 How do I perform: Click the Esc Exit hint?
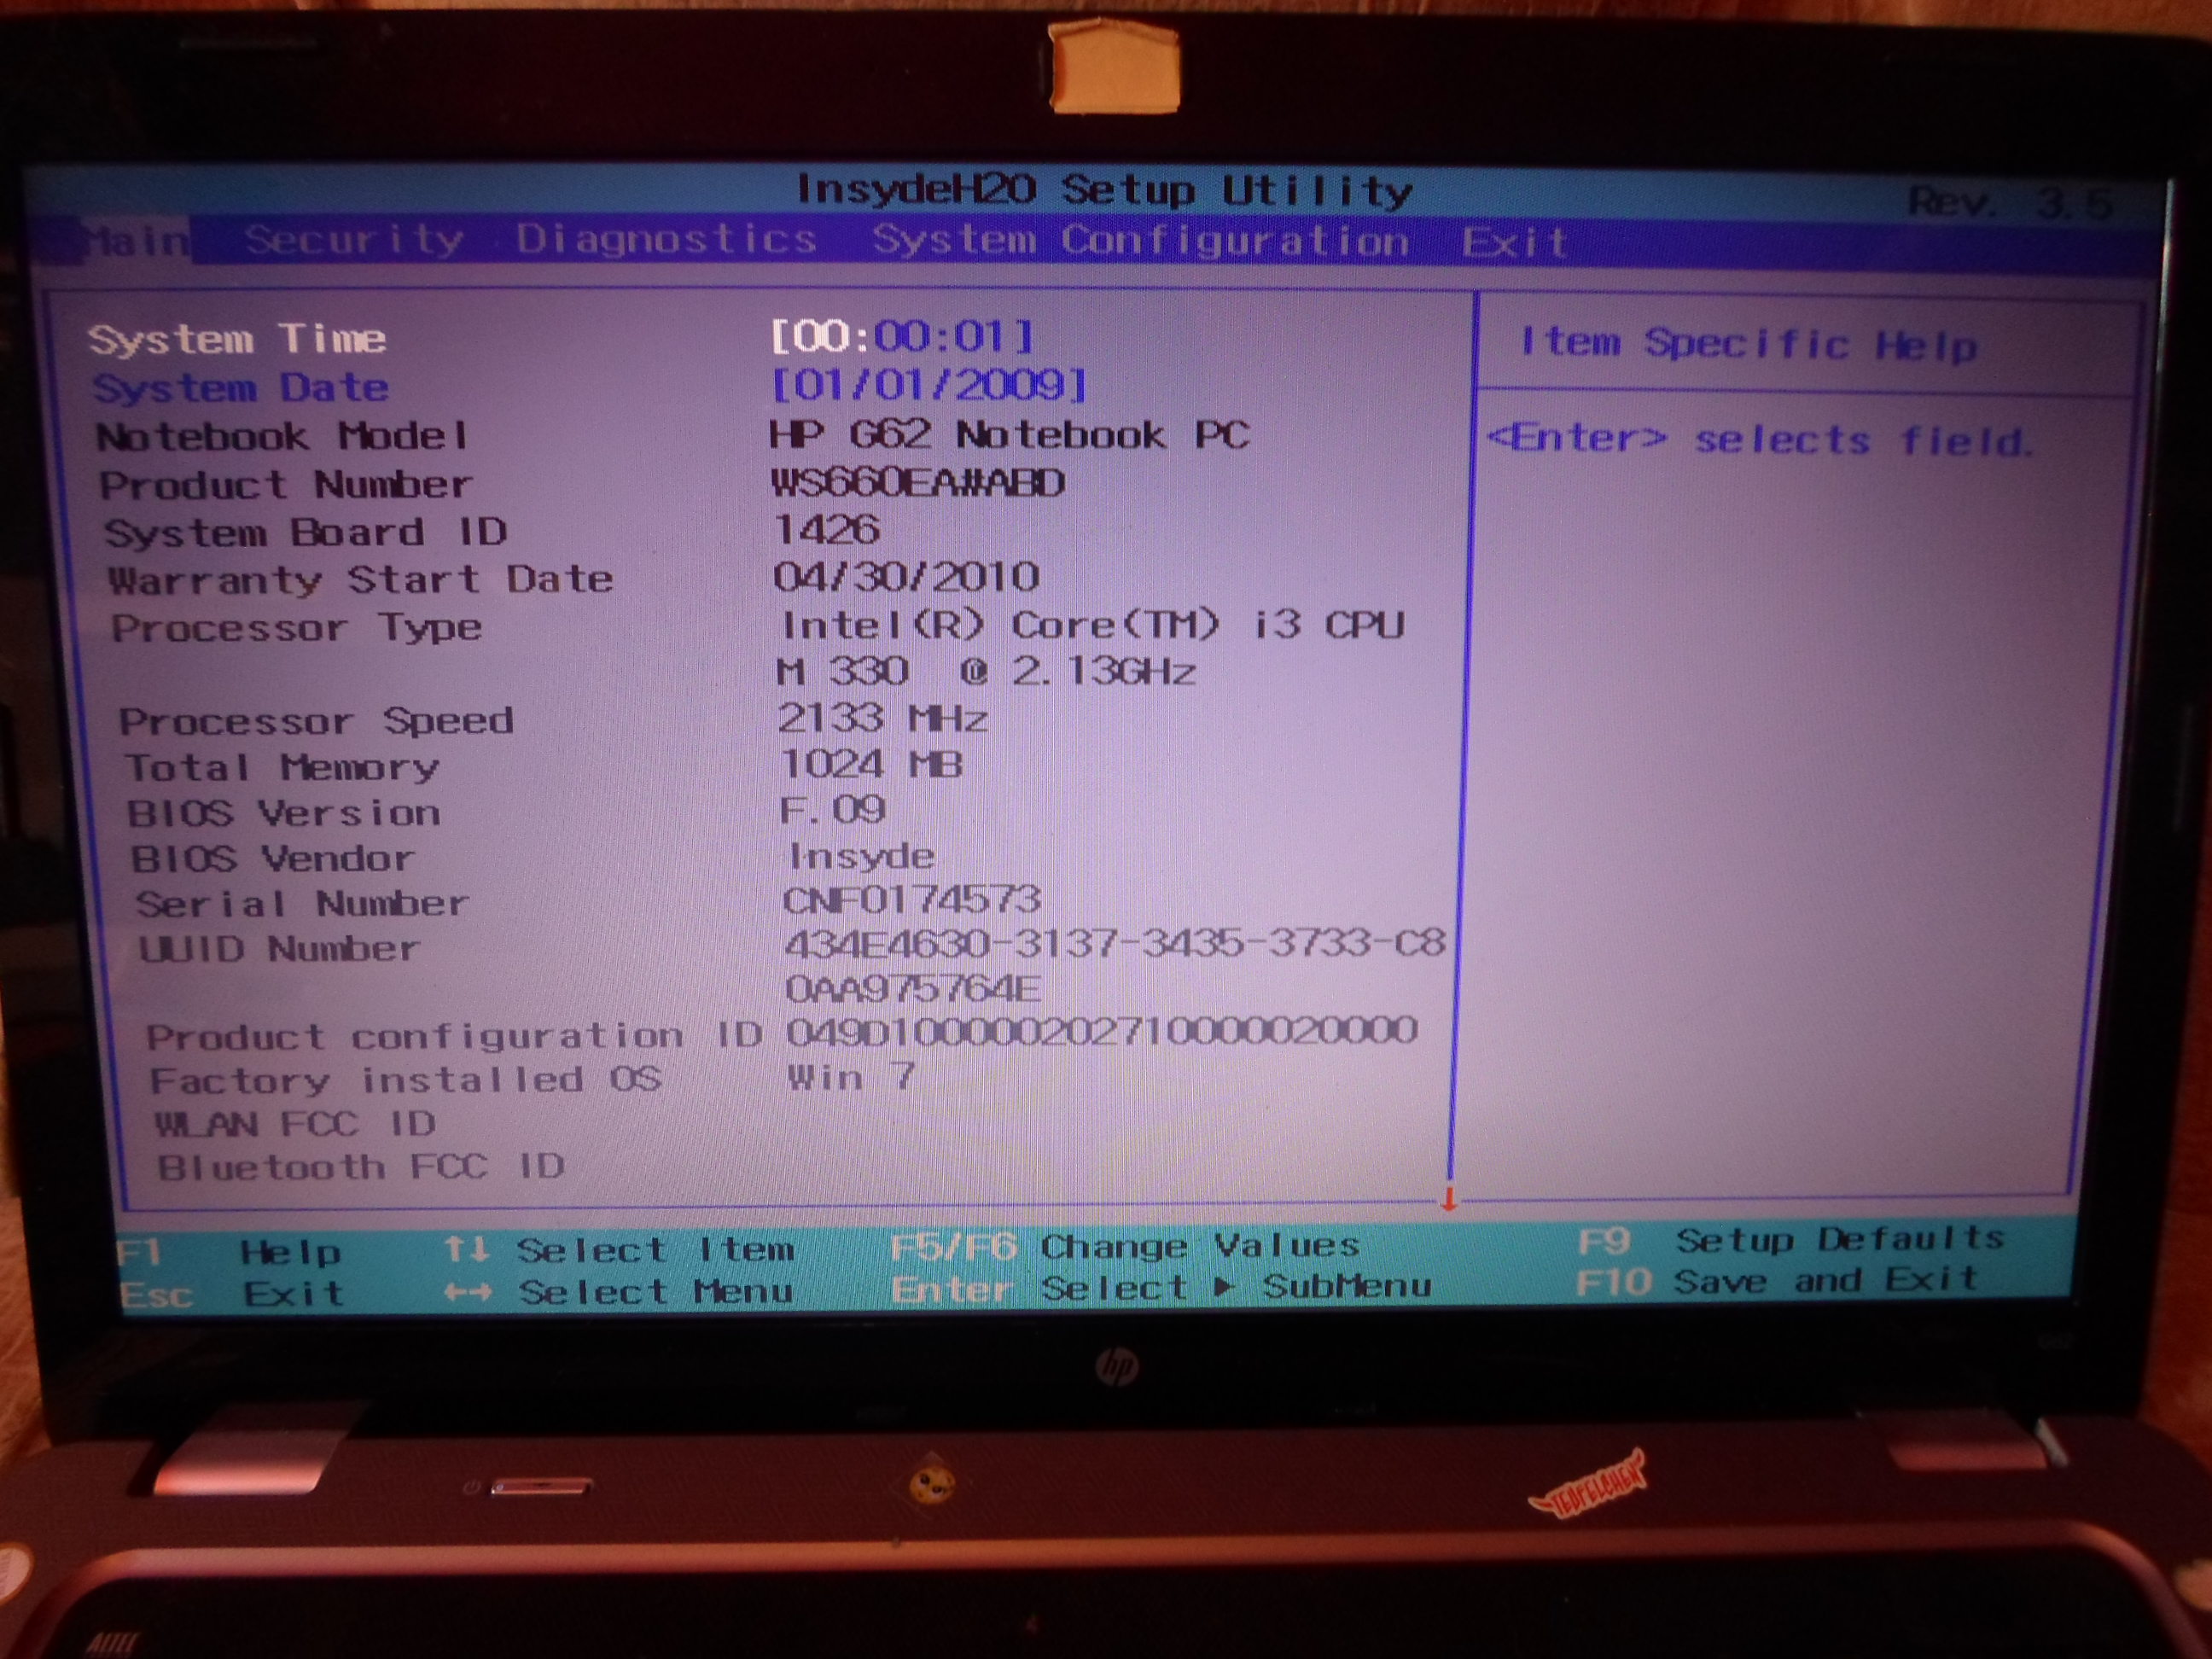232,1294
